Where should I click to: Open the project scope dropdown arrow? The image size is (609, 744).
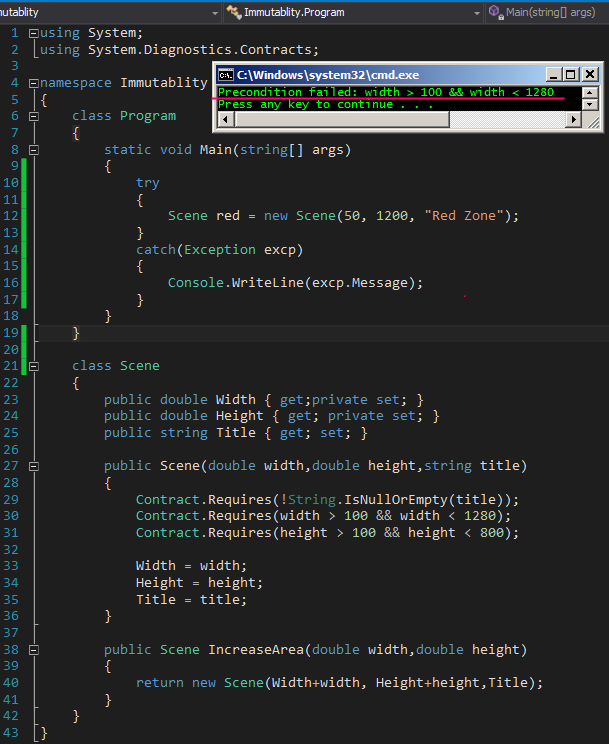[x=215, y=13]
